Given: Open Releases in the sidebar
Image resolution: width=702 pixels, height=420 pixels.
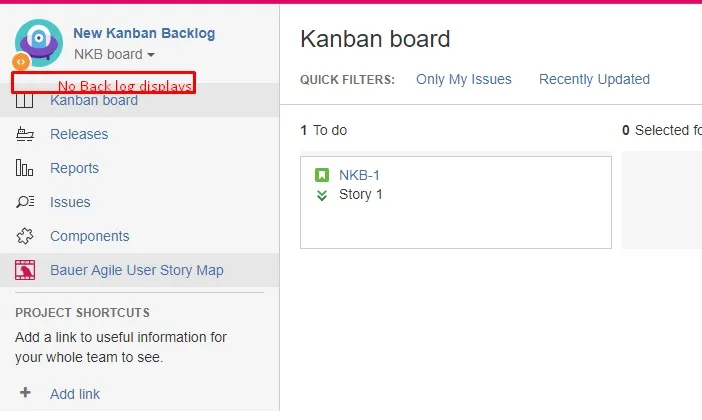Looking at the screenshot, I should [79, 135].
